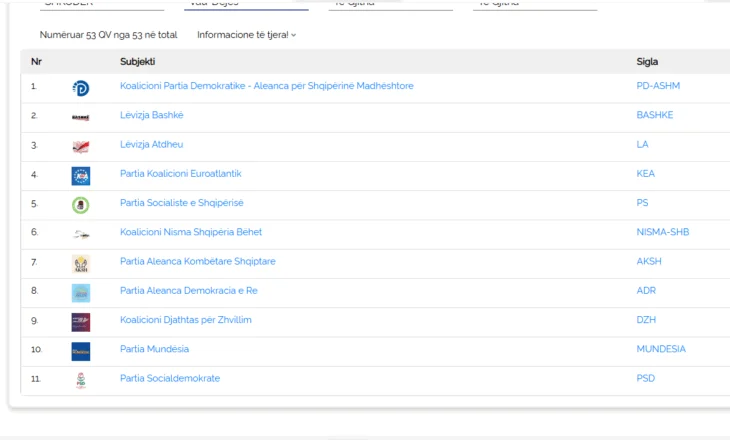Viewport: 730px width, 440px height.
Task: Click the Lëvizja Bashkë logo icon
Action: [x=81, y=117]
